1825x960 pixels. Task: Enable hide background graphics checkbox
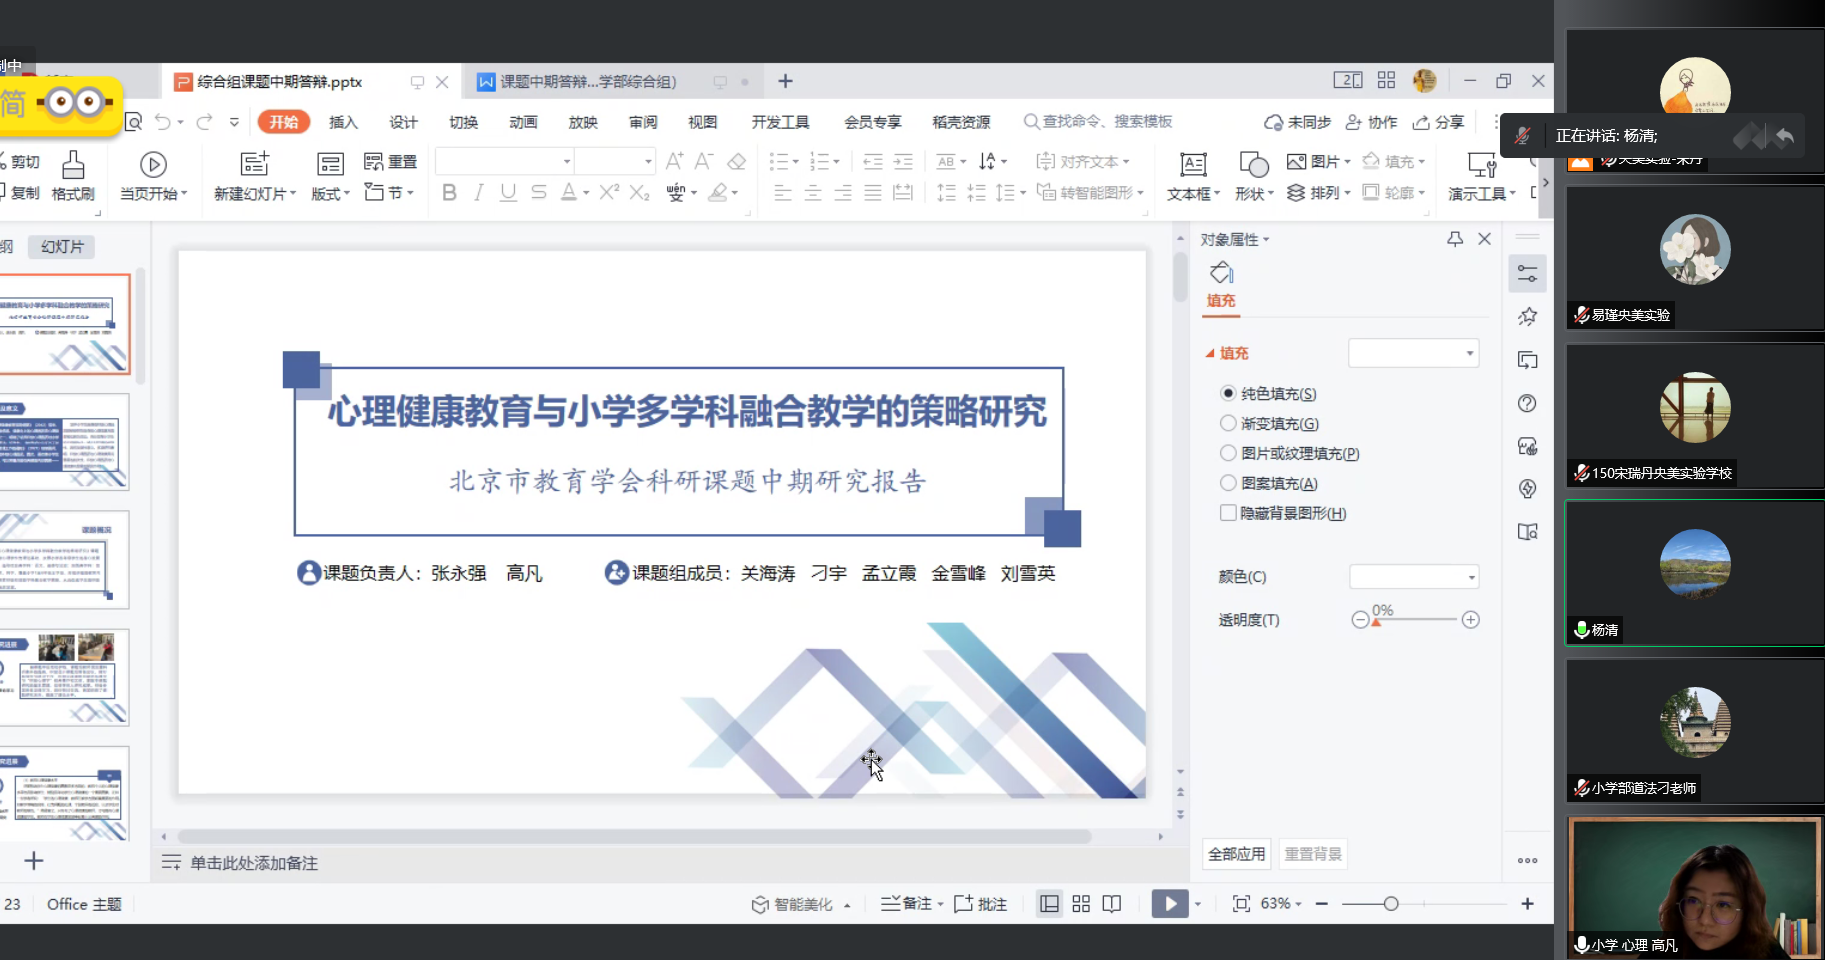point(1228,513)
